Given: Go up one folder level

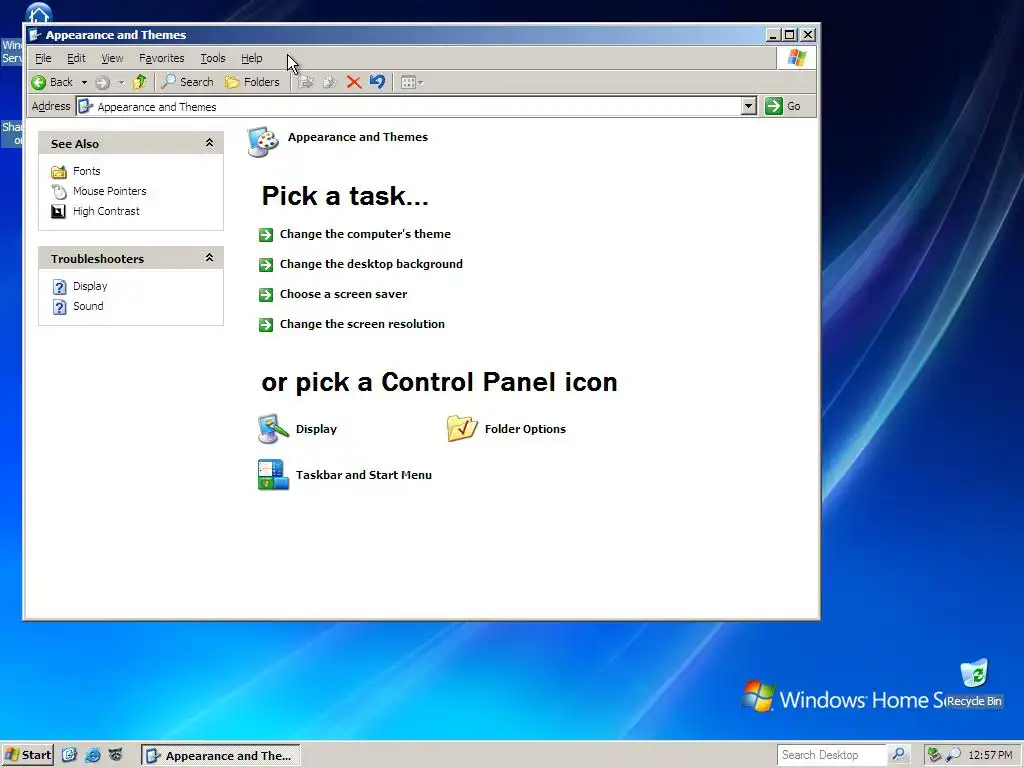Looking at the screenshot, I should pyautogui.click(x=139, y=82).
